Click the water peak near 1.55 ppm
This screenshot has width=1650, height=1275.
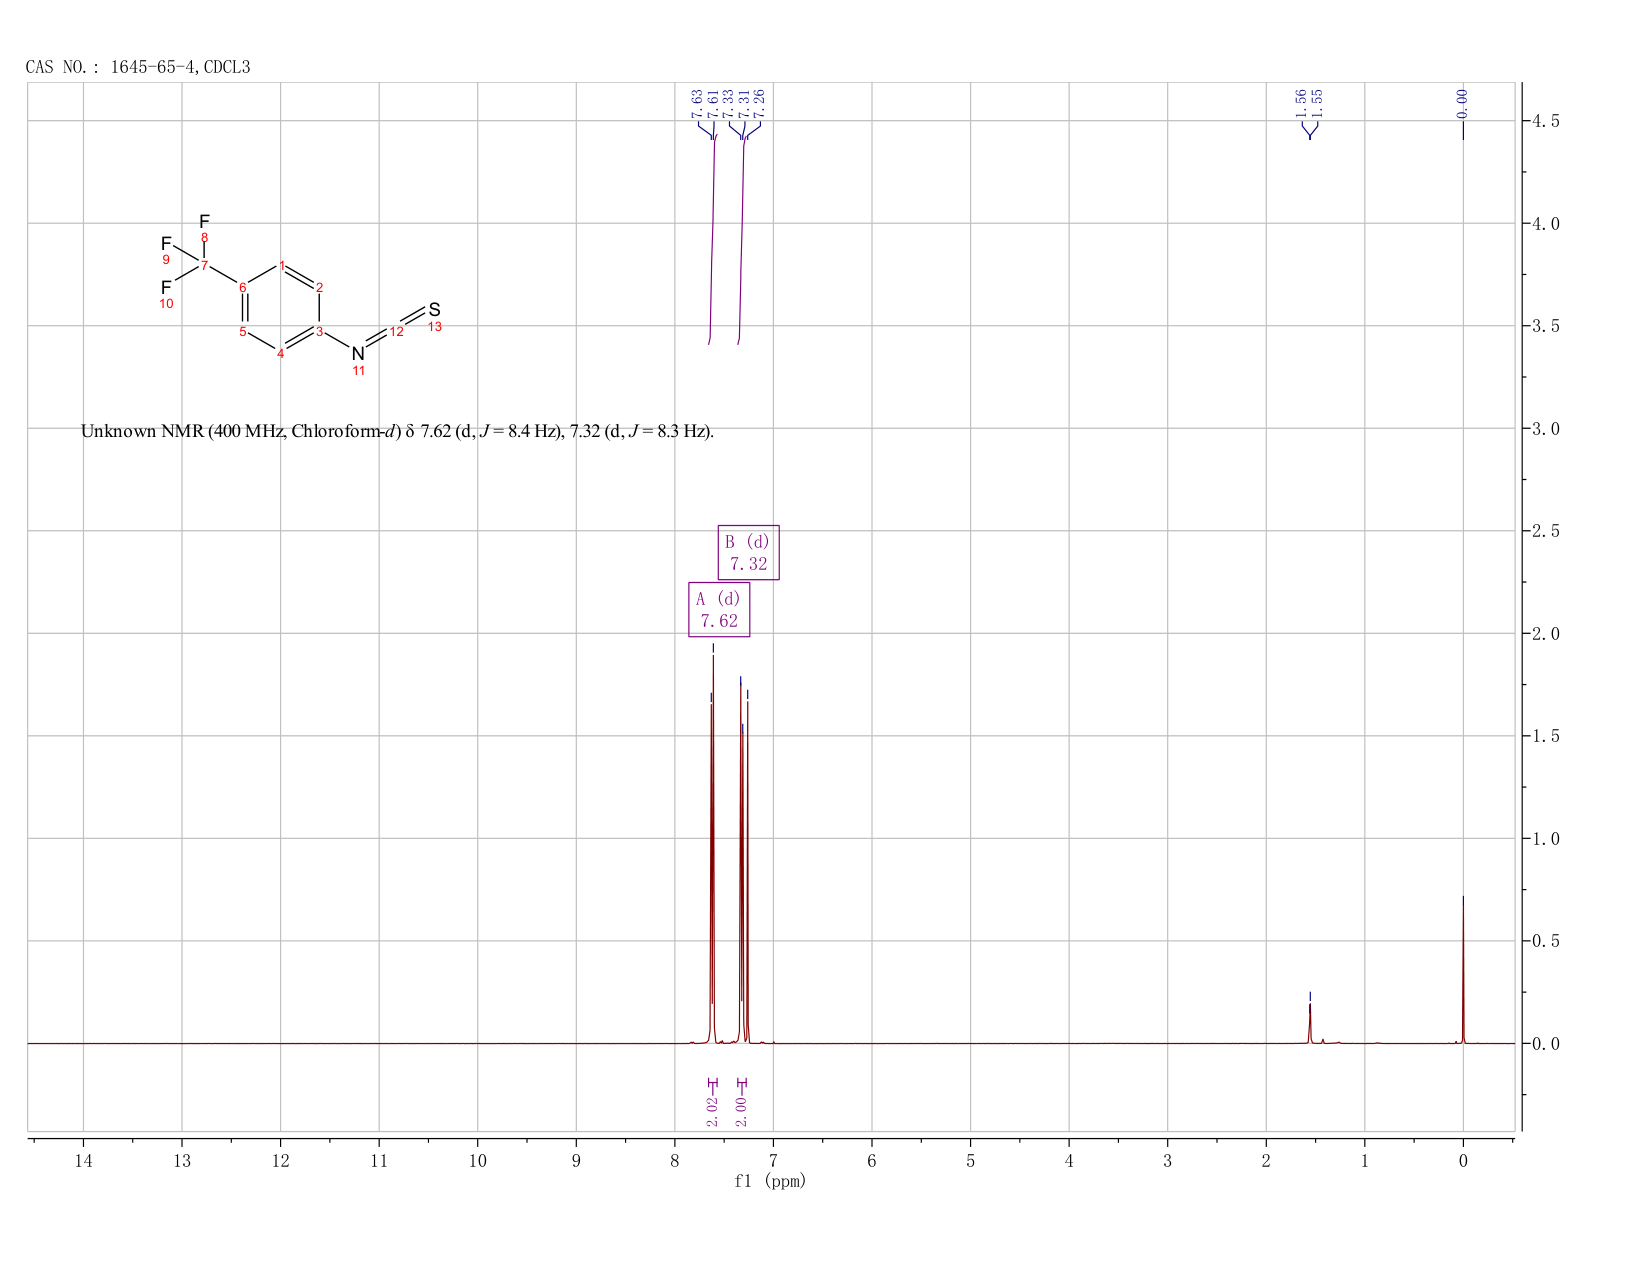tap(1310, 1022)
